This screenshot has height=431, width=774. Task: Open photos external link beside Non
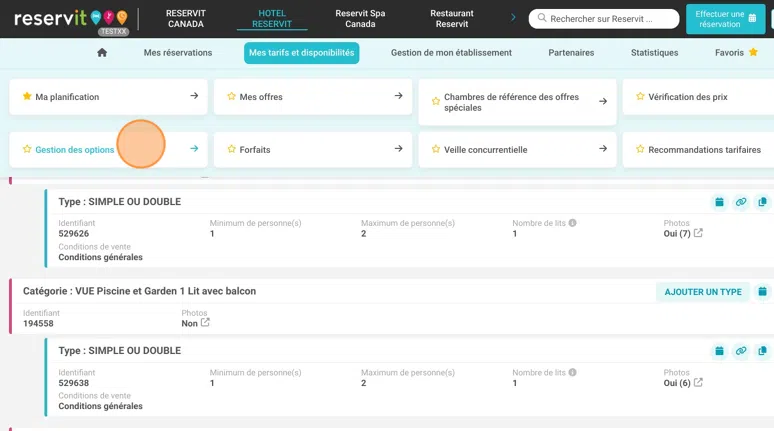point(205,323)
